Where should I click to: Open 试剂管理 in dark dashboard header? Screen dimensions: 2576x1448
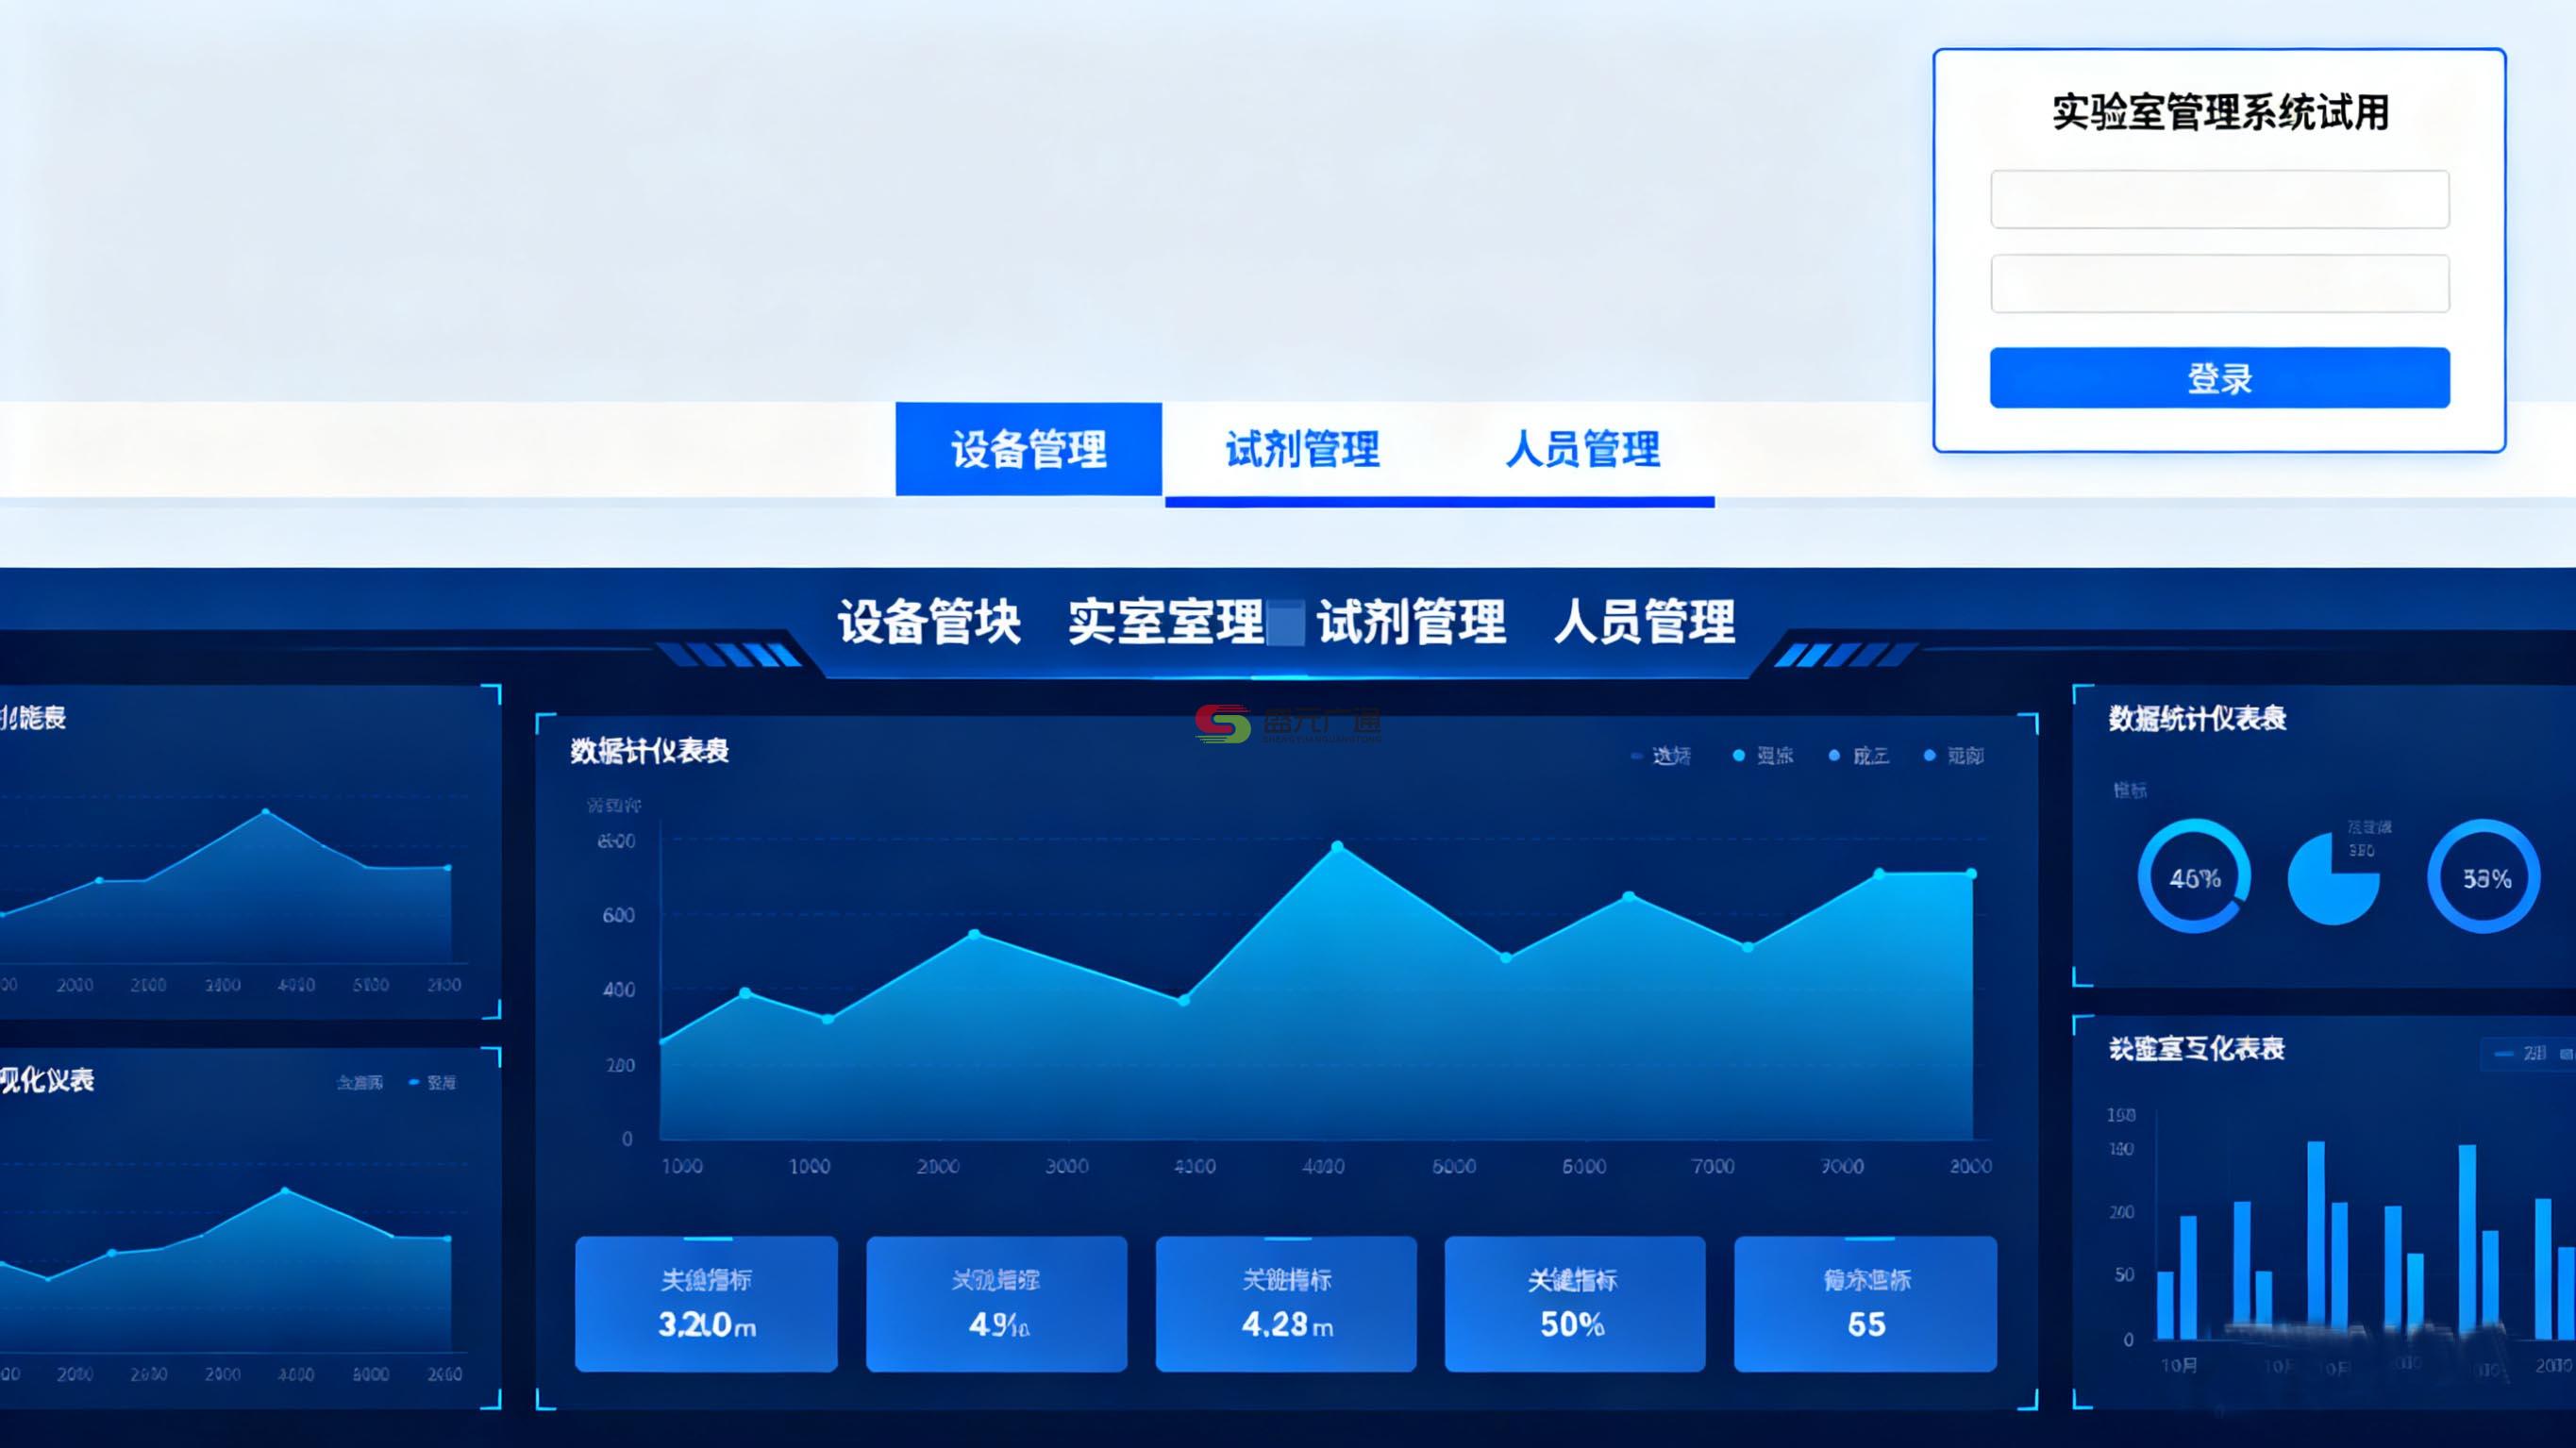click(x=1410, y=622)
